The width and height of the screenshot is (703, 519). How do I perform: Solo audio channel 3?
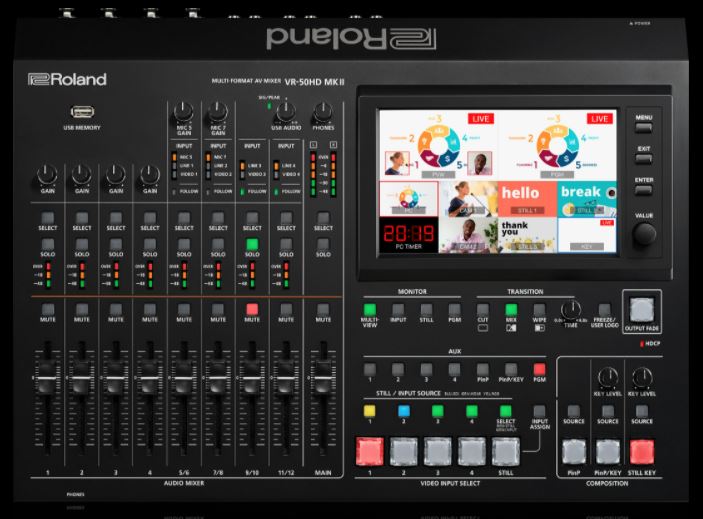[x=116, y=244]
